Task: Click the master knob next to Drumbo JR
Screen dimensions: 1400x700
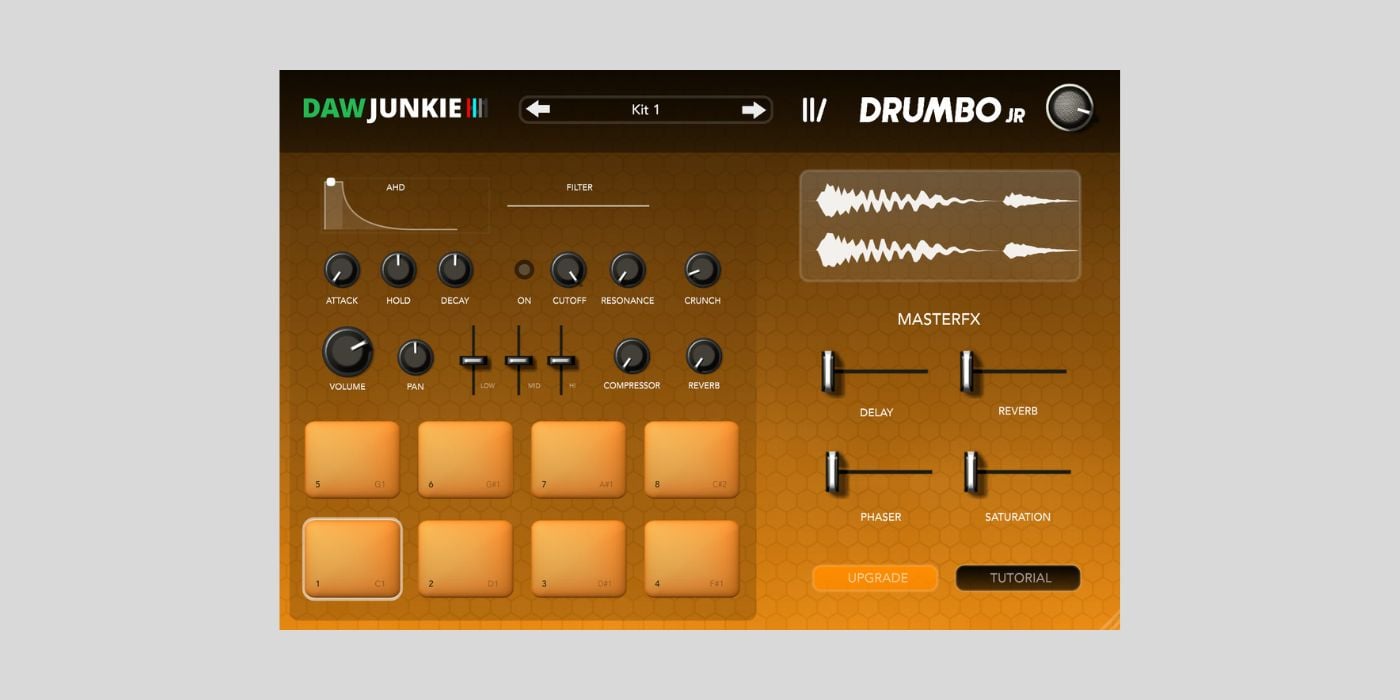Action: point(1070,107)
